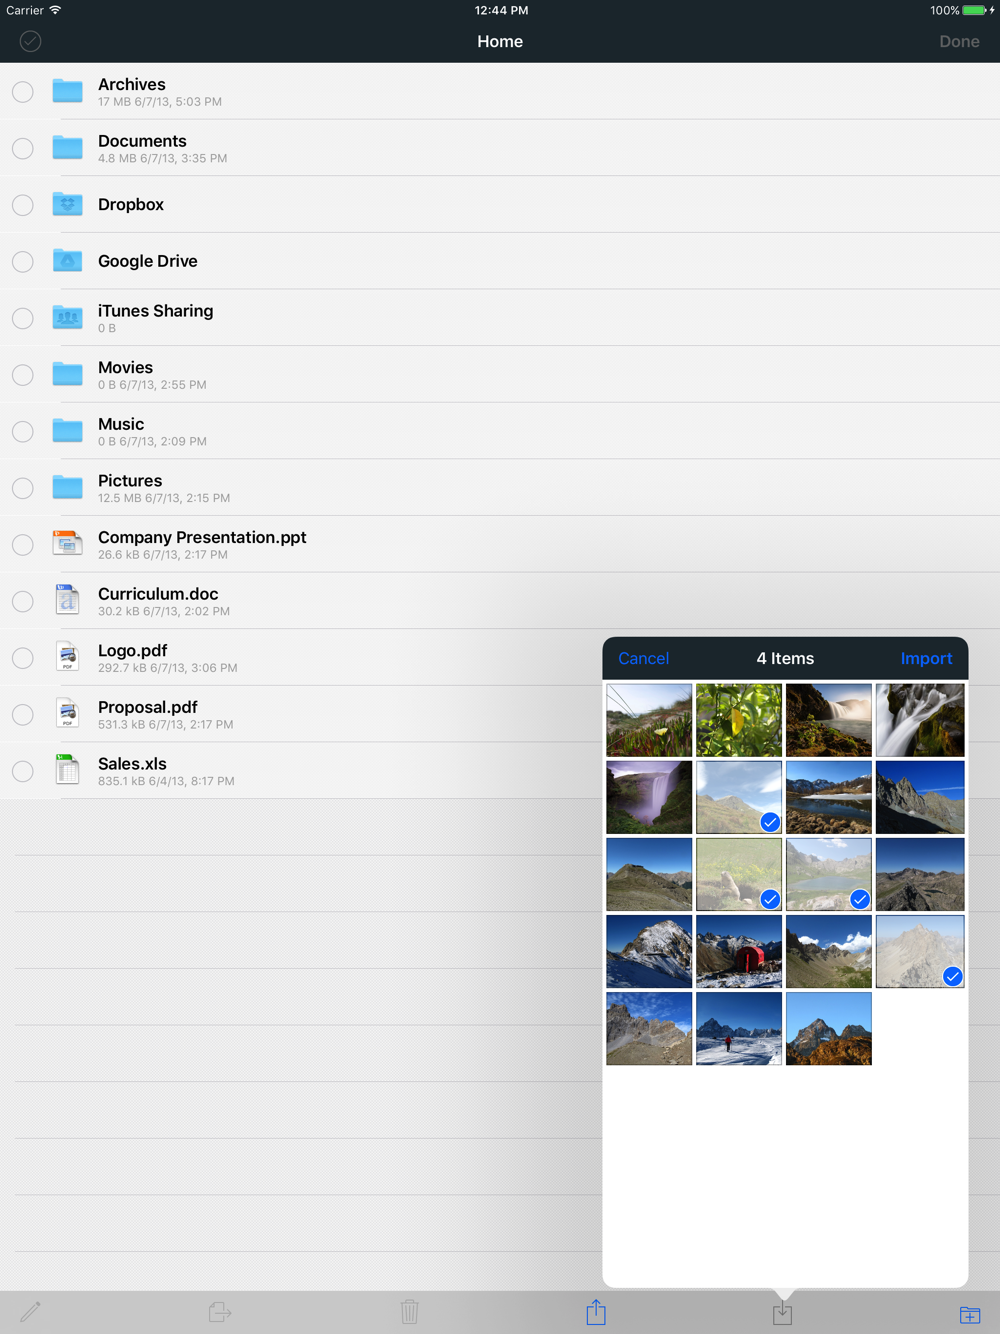Open the Curriculum.doc file name
Image resolution: width=1000 pixels, height=1334 pixels.
tap(158, 594)
